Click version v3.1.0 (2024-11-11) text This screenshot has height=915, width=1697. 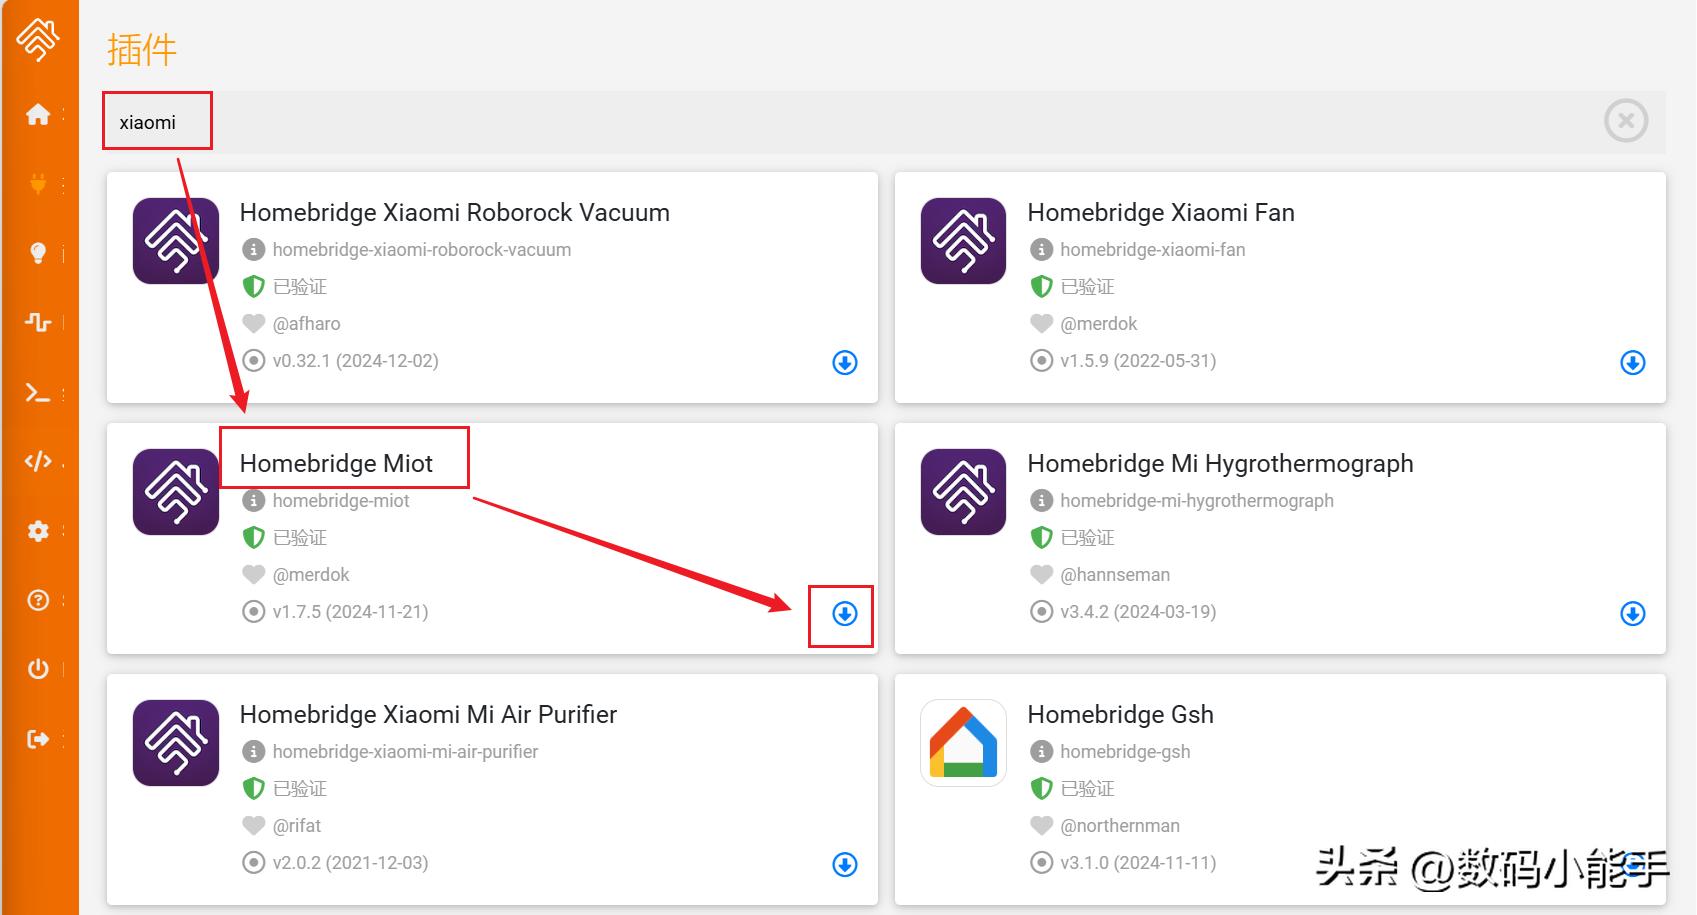click(x=1138, y=863)
